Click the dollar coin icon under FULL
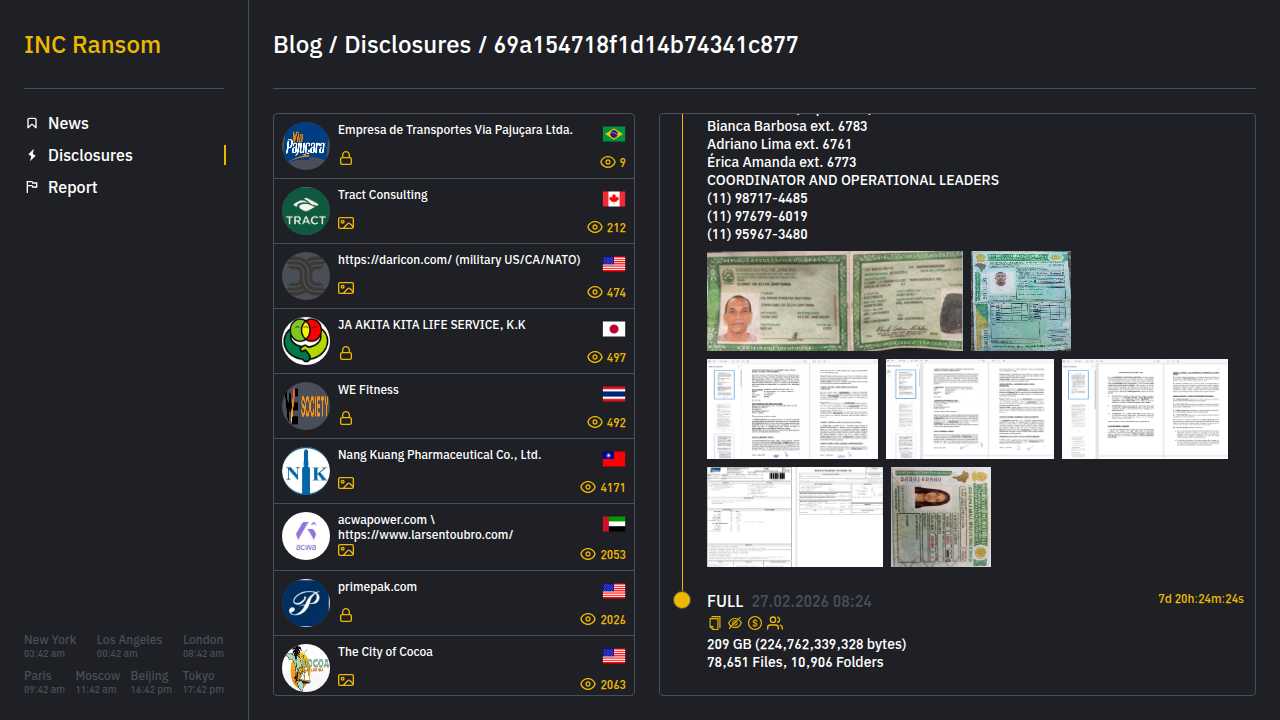Screen dimensions: 1280x720 coord(755,623)
